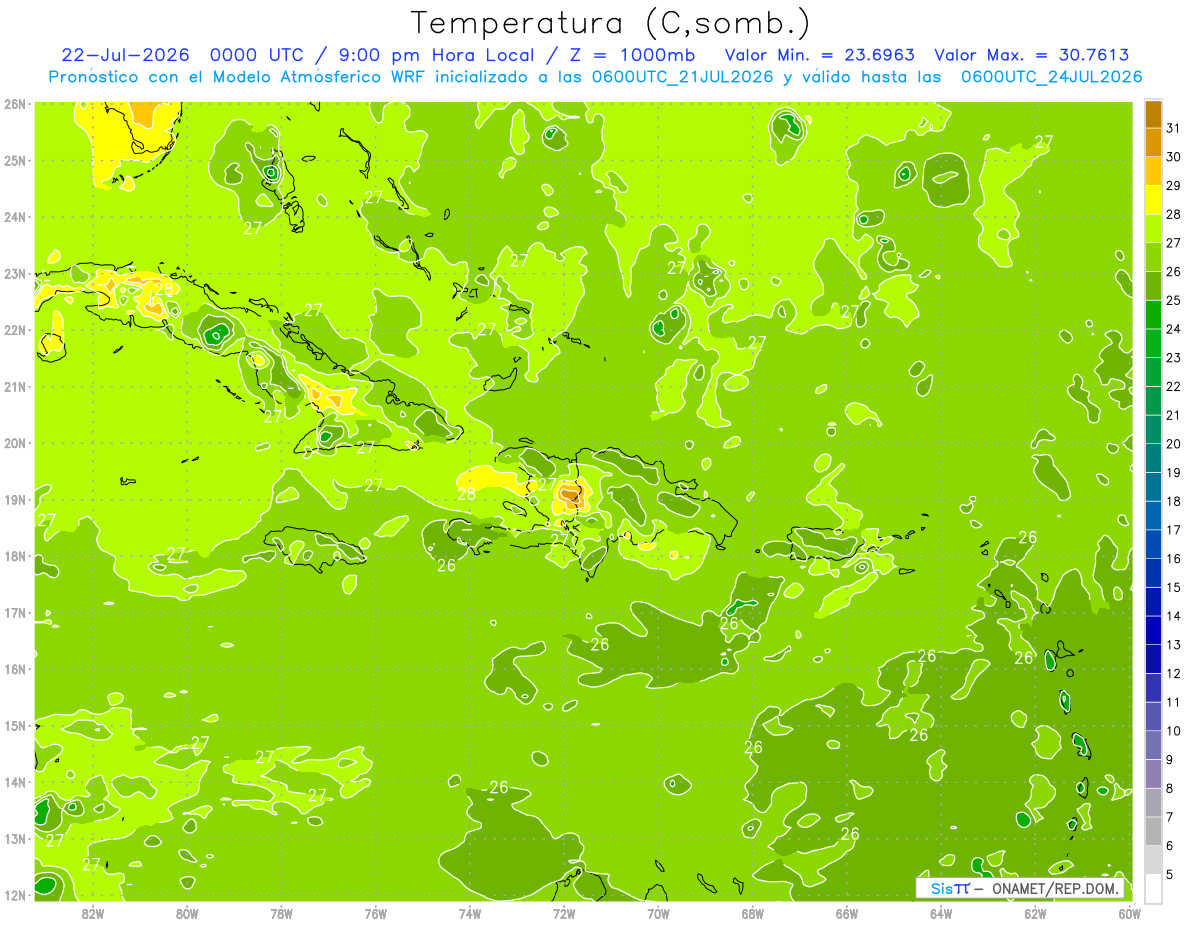1200x927 pixels.
Task: Click the '23' colorbar label
Action: 1173,358
